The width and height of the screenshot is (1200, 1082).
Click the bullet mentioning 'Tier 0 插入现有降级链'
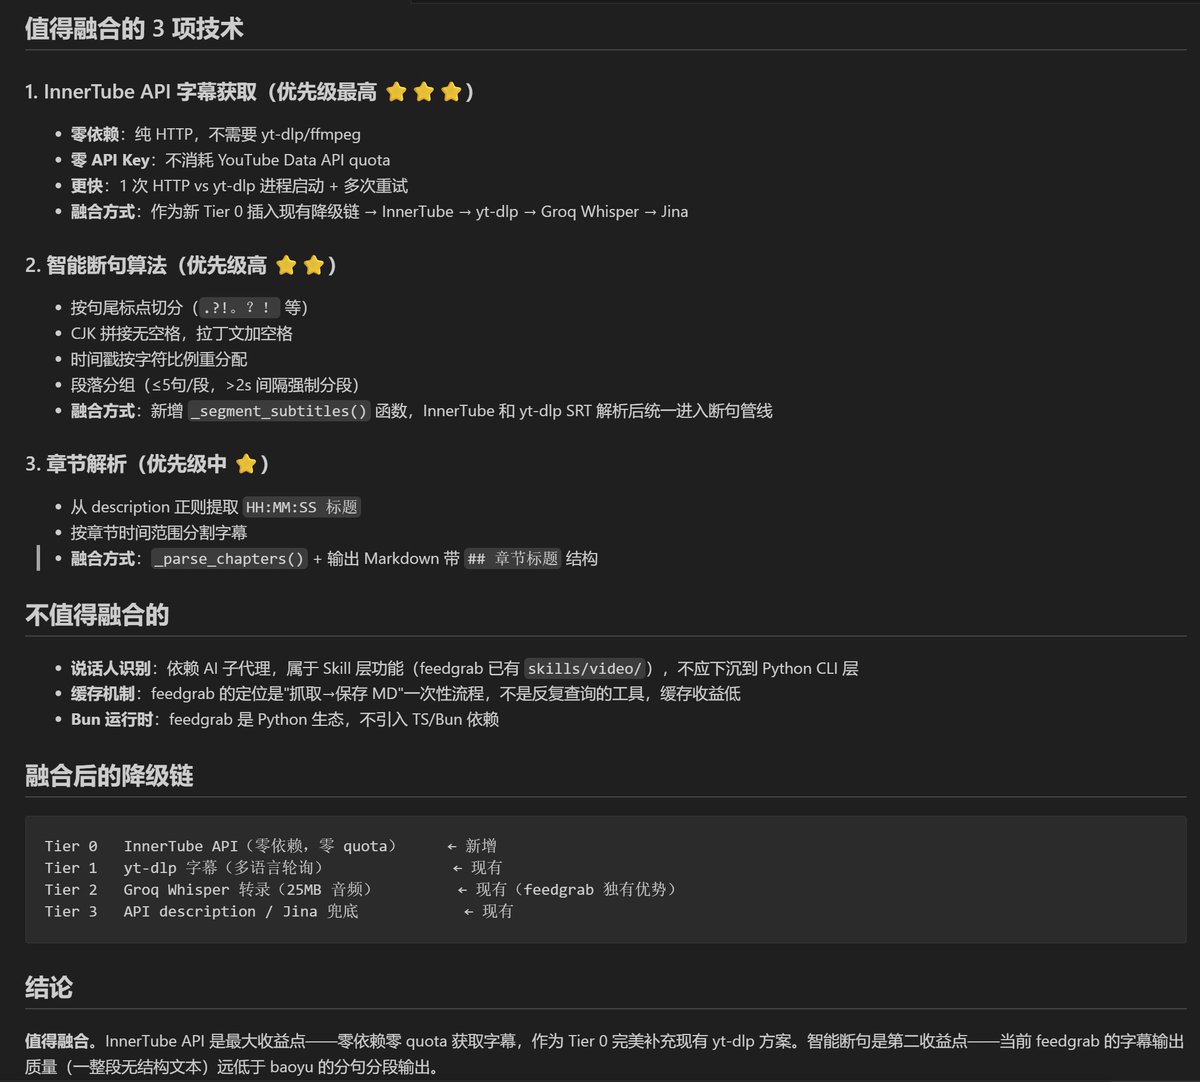[379, 212]
